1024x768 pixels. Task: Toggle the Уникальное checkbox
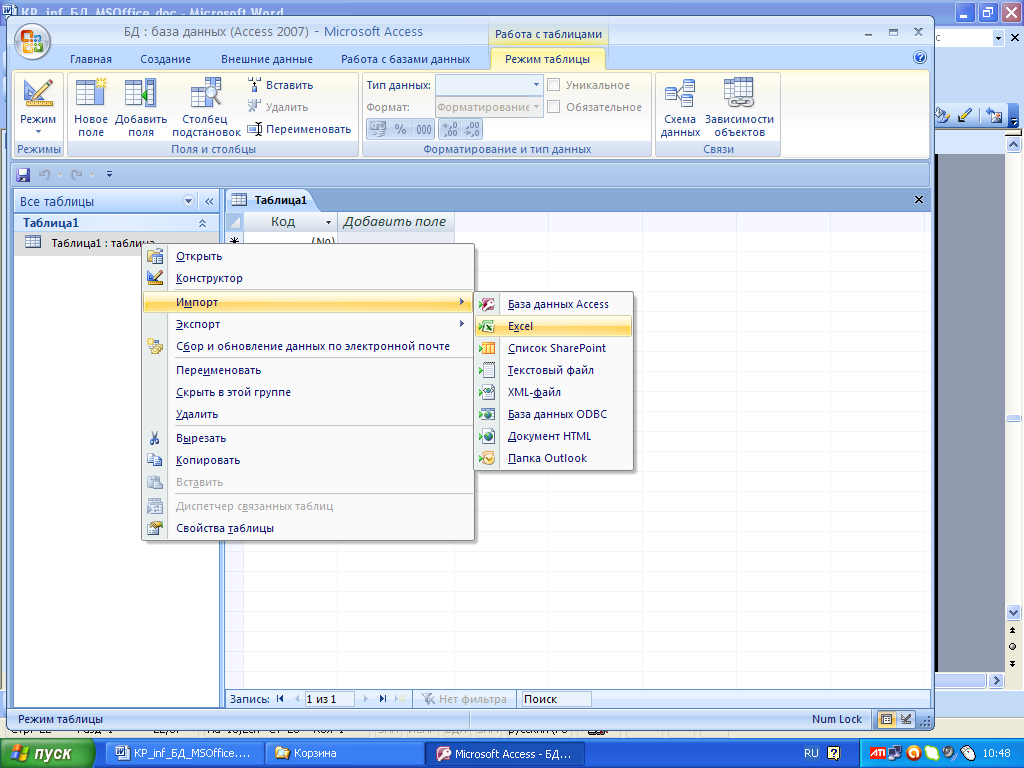coord(553,84)
